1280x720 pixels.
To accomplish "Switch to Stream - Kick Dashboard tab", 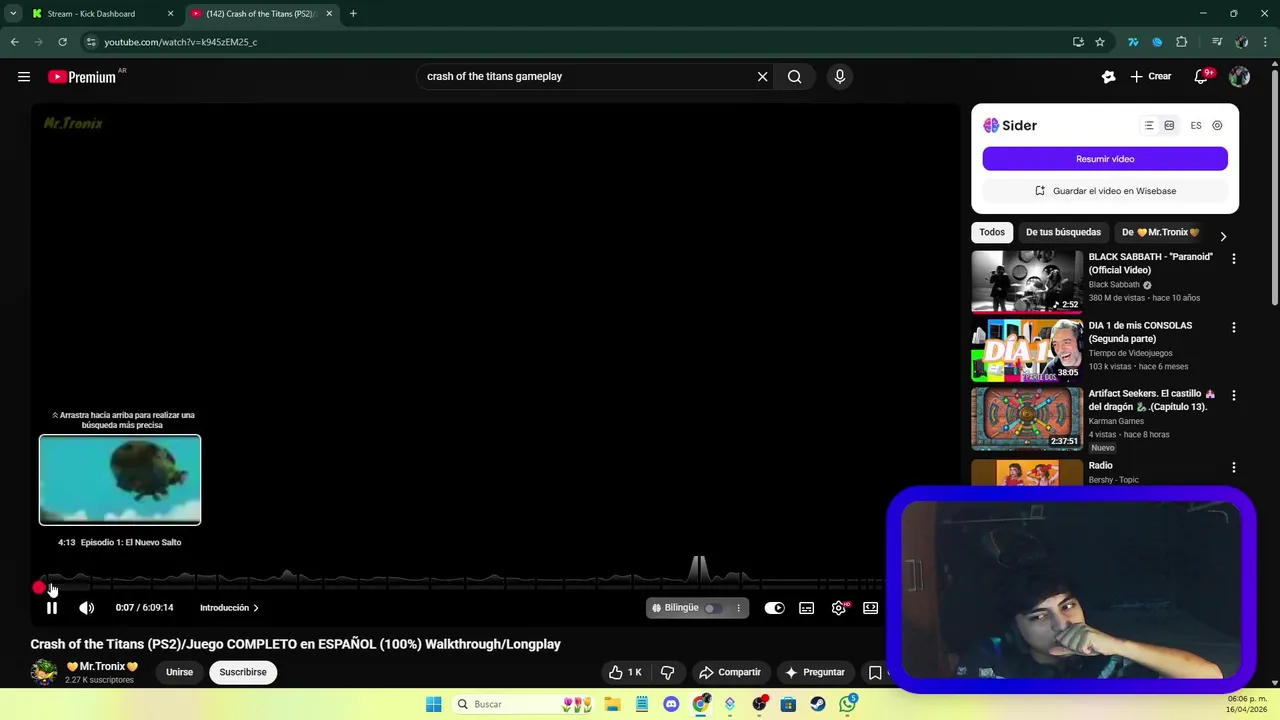I will click(x=101, y=14).
